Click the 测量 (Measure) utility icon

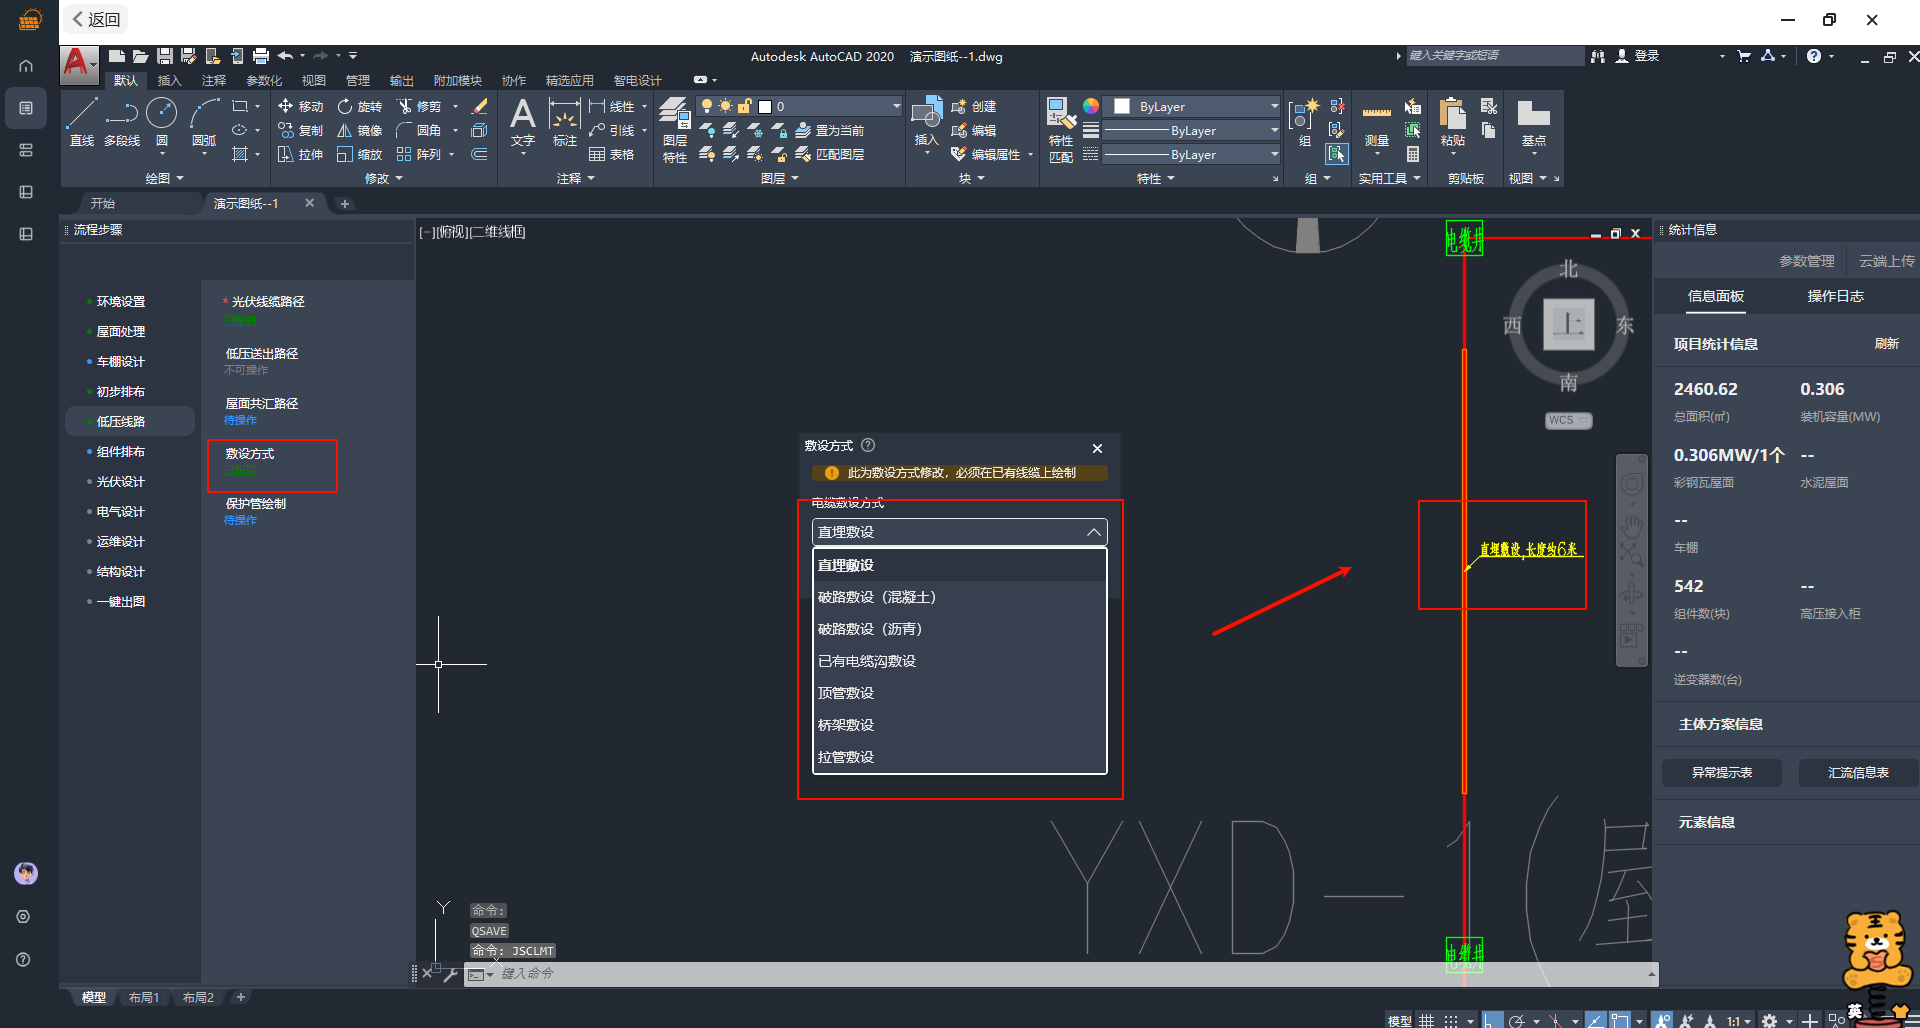pyautogui.click(x=1376, y=122)
